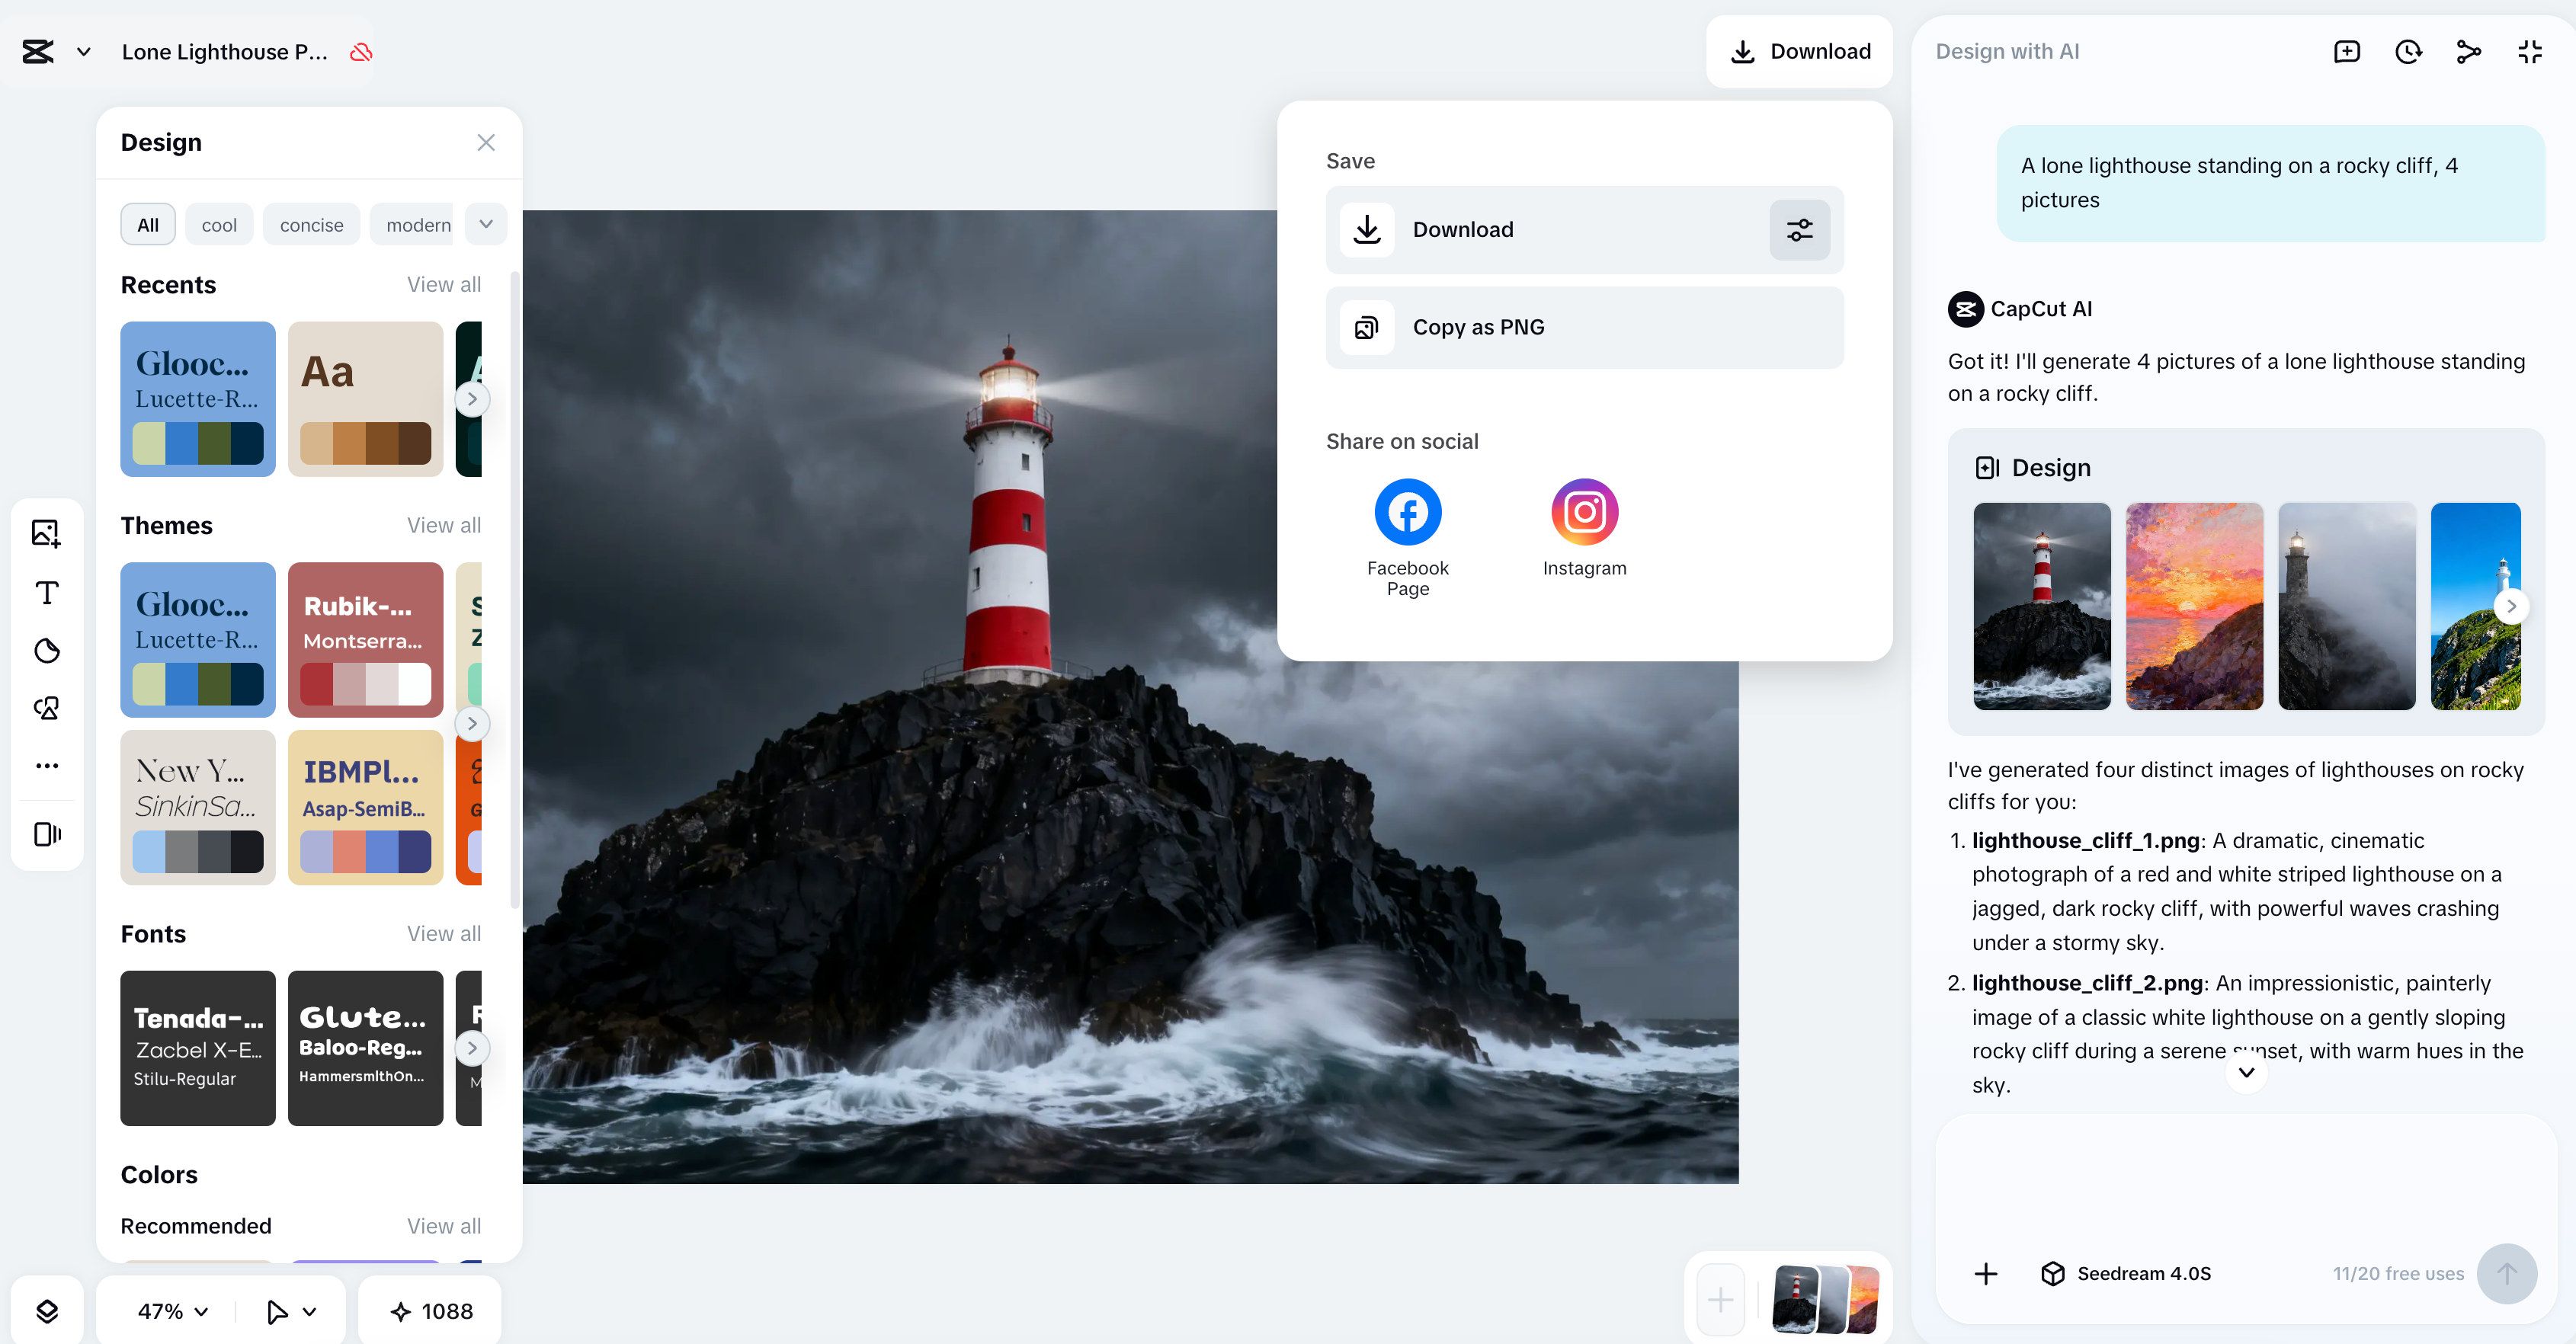Viewport: 2576px width, 1344px height.
Task: Select the sunset lighthouse thumbnail
Action: [2193, 606]
